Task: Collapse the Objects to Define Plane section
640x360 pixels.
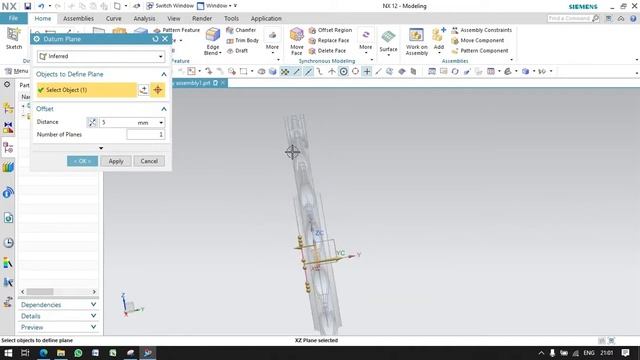Action: coord(164,74)
